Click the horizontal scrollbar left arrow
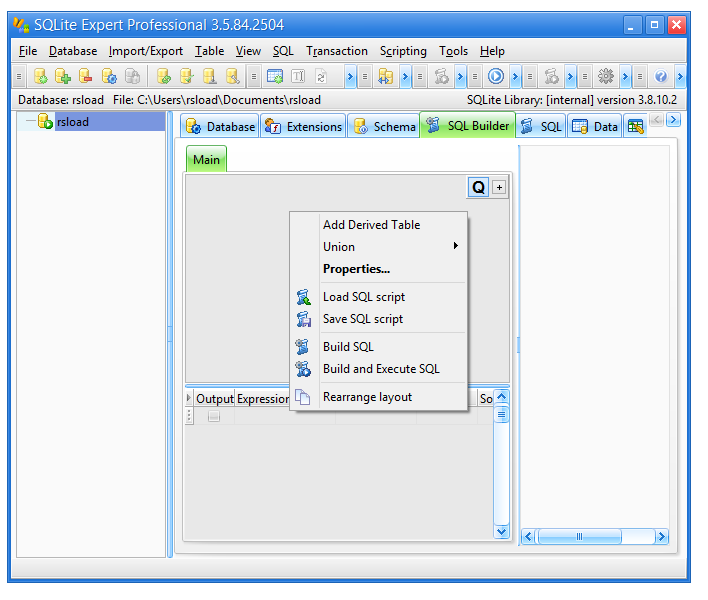Viewport: 708px width, 600px height. (x=528, y=536)
